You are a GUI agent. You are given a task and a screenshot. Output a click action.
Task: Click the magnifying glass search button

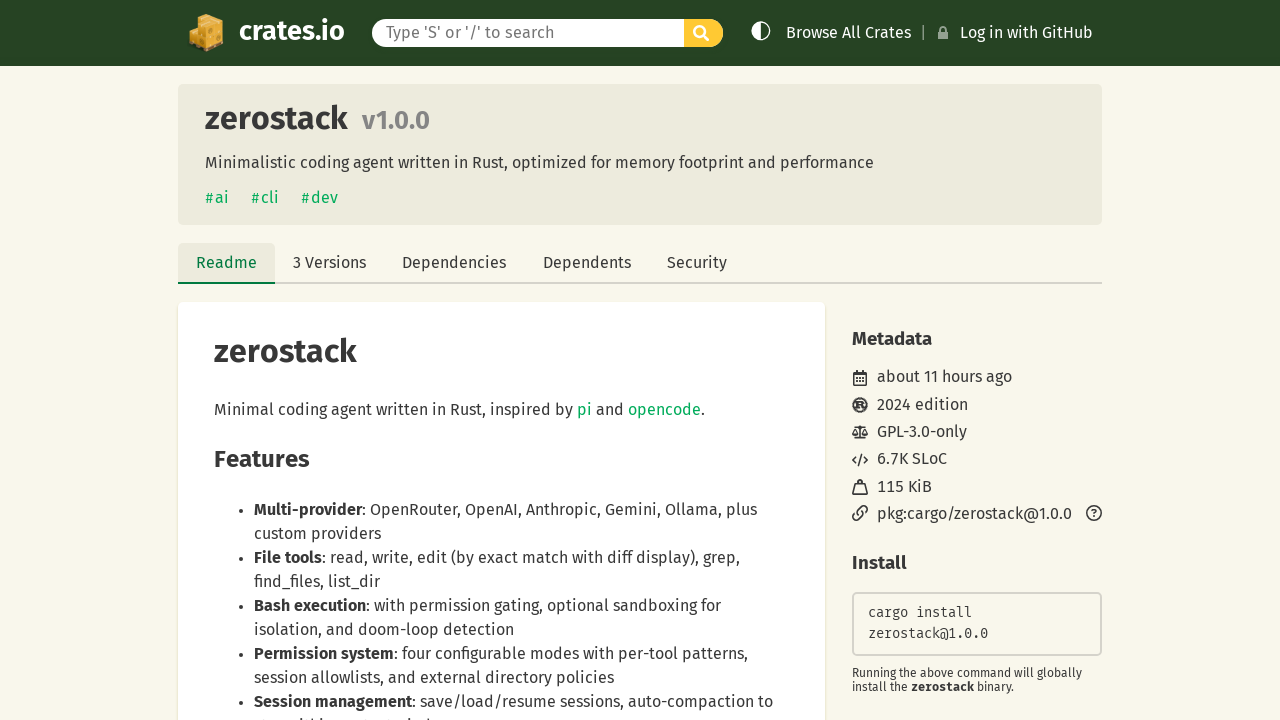[702, 33]
